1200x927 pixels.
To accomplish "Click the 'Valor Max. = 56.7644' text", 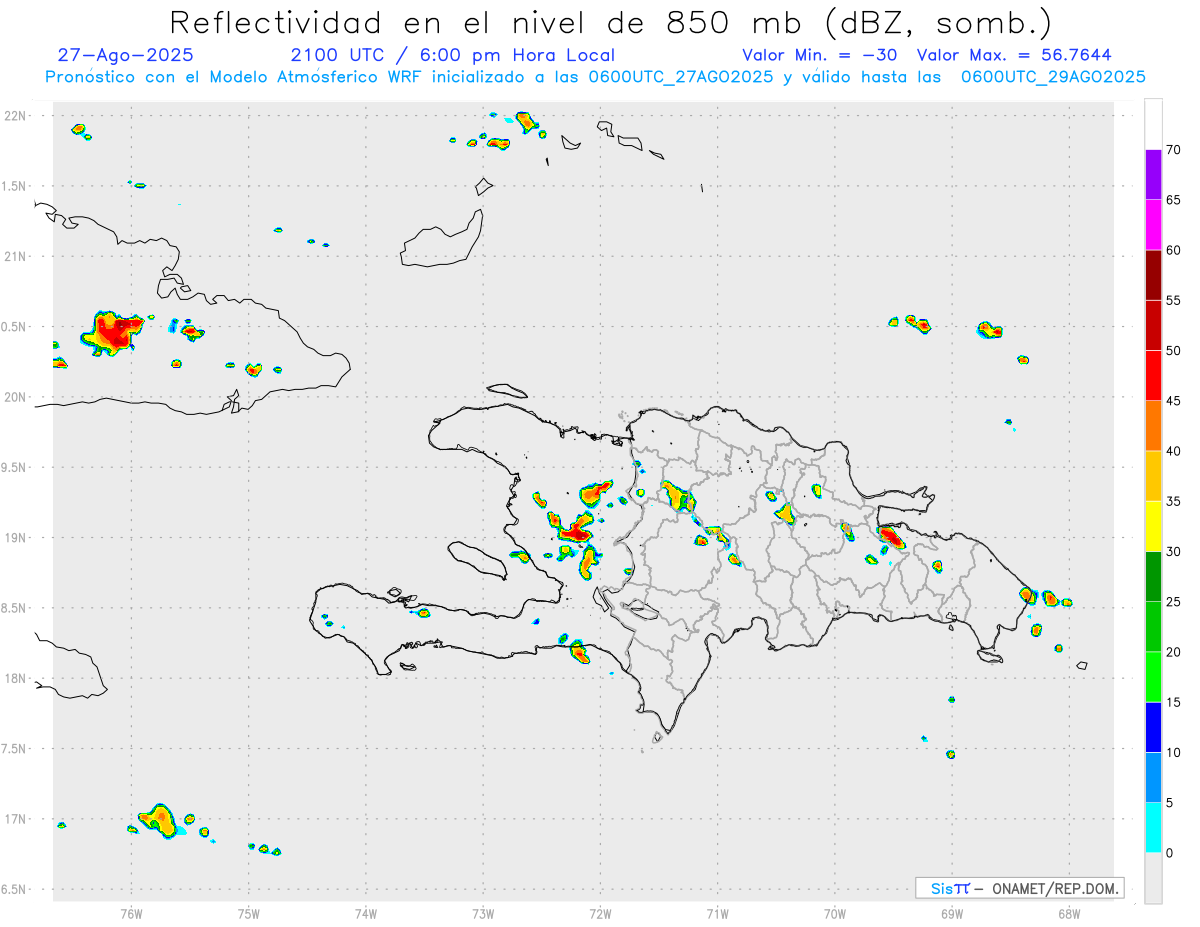I will coord(1014,55).
